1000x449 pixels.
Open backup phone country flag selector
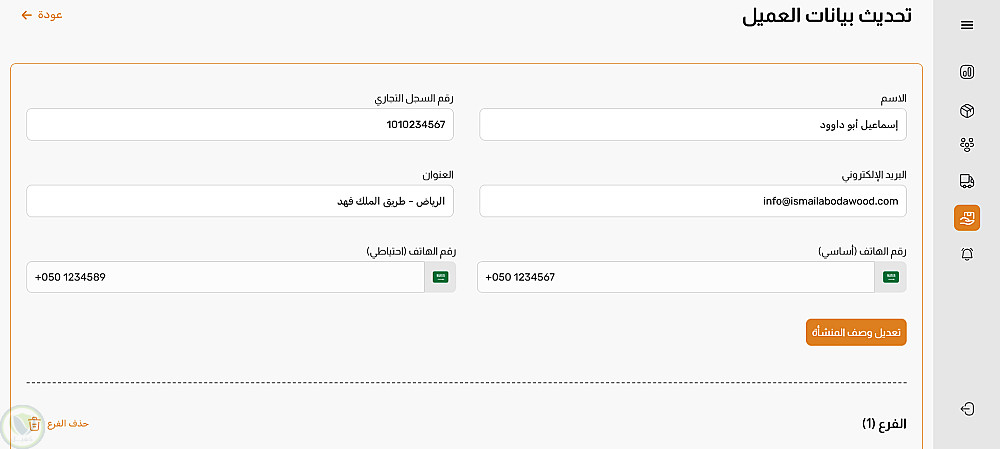[x=440, y=277]
